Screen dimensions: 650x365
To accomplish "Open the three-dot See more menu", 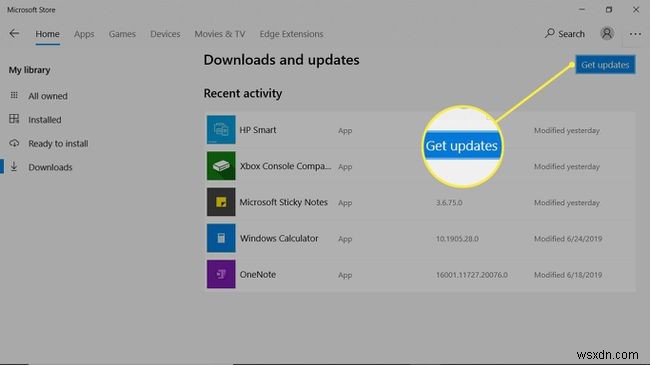I will pyautogui.click(x=635, y=34).
